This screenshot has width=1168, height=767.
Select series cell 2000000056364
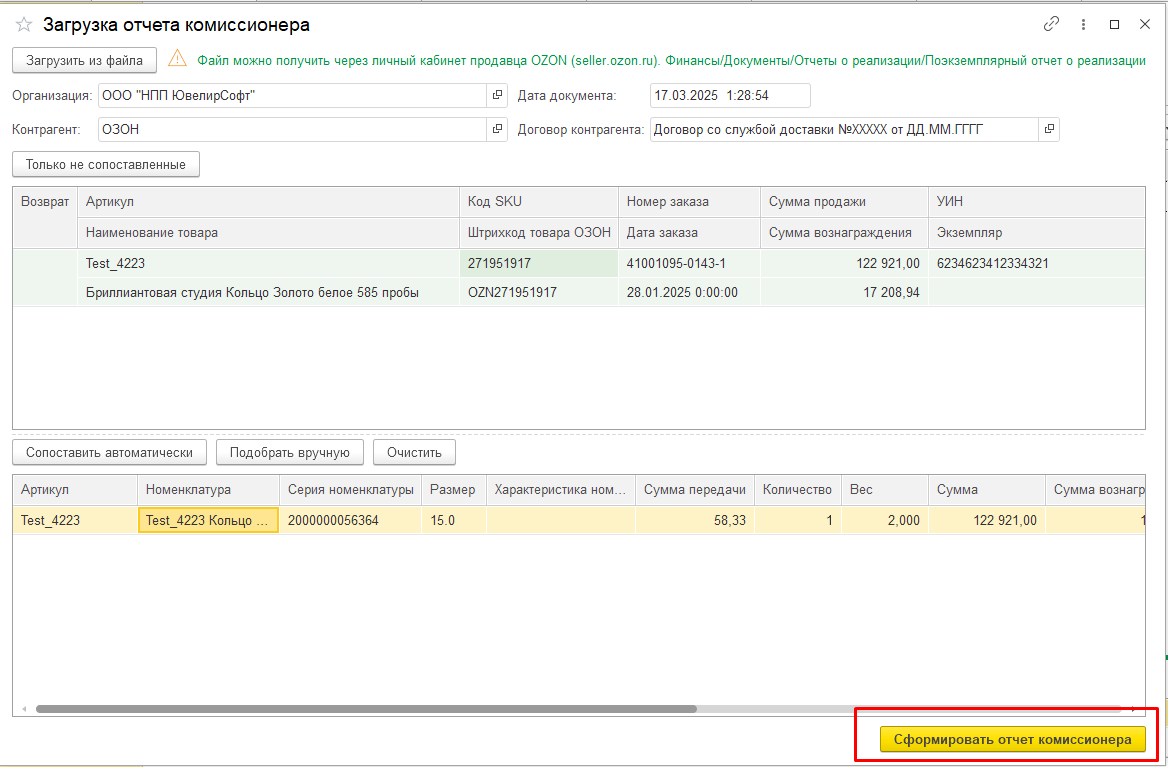tap(350, 521)
